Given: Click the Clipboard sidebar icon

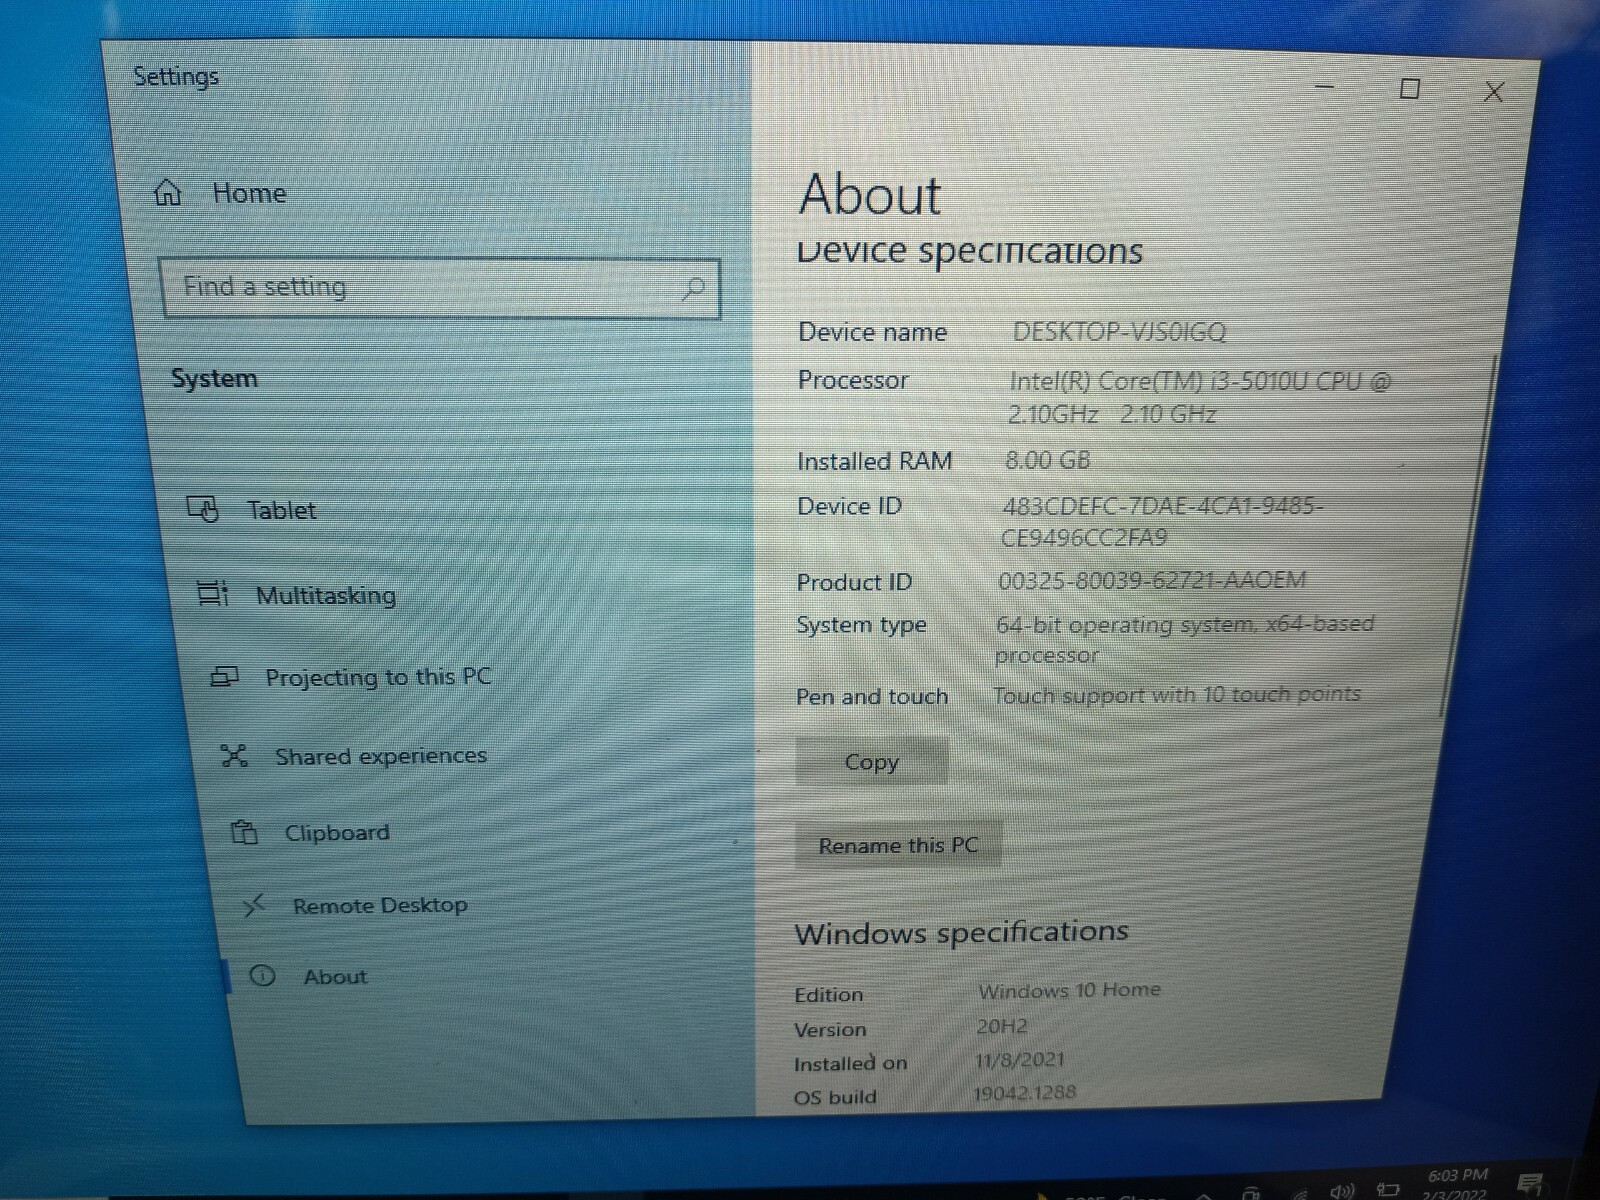Looking at the screenshot, I should click(x=244, y=832).
